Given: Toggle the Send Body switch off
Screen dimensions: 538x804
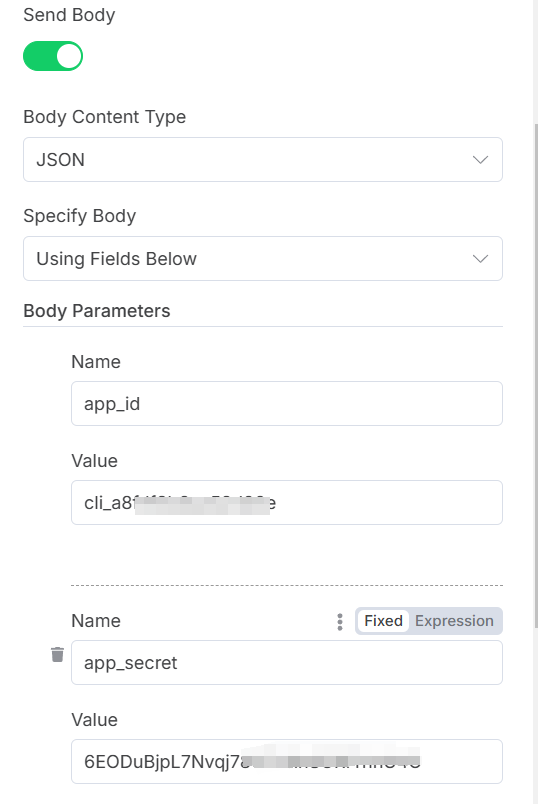Looking at the screenshot, I should pos(53,56).
